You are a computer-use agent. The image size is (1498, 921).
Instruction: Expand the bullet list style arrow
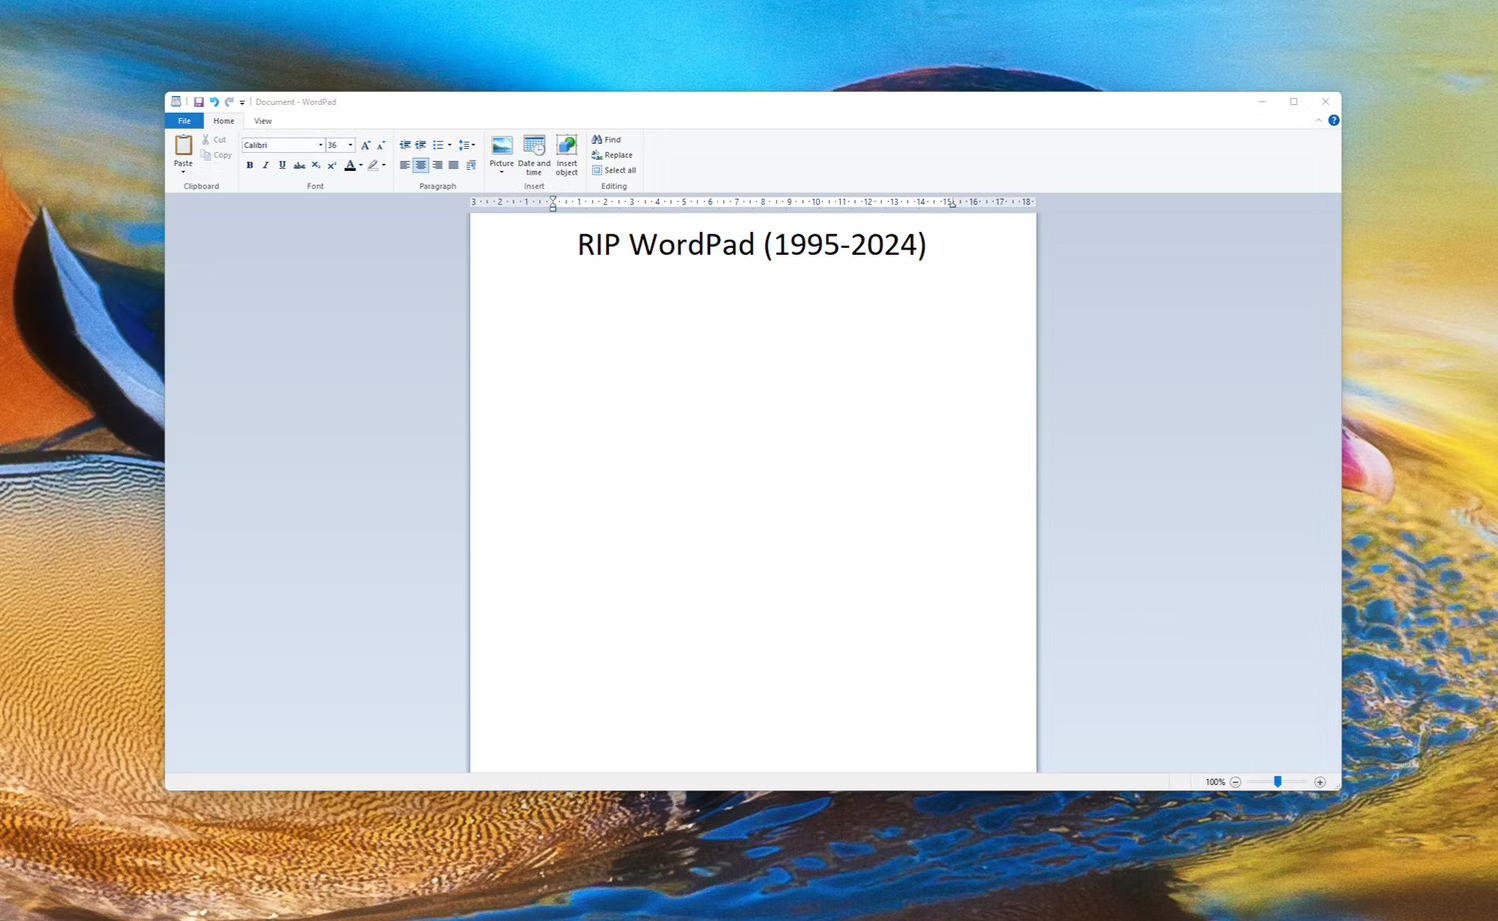[x=450, y=145]
